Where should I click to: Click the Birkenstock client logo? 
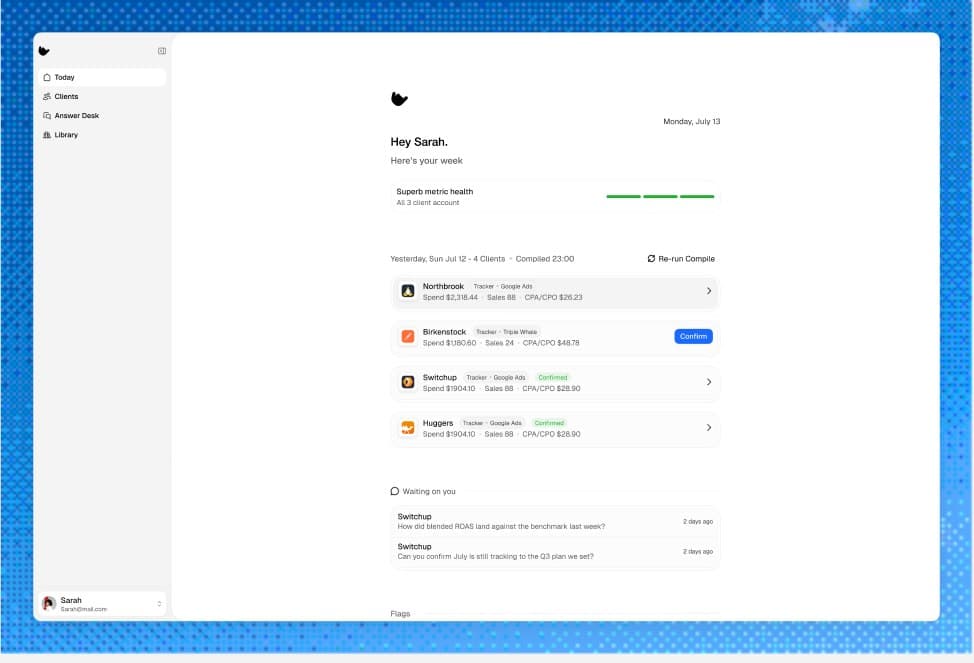coord(407,336)
